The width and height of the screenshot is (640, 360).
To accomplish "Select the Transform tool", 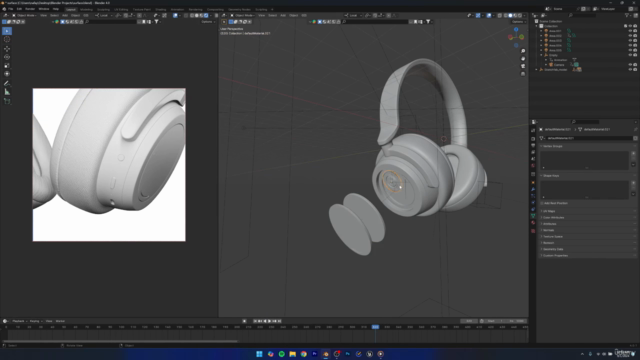I will coord(7,74).
